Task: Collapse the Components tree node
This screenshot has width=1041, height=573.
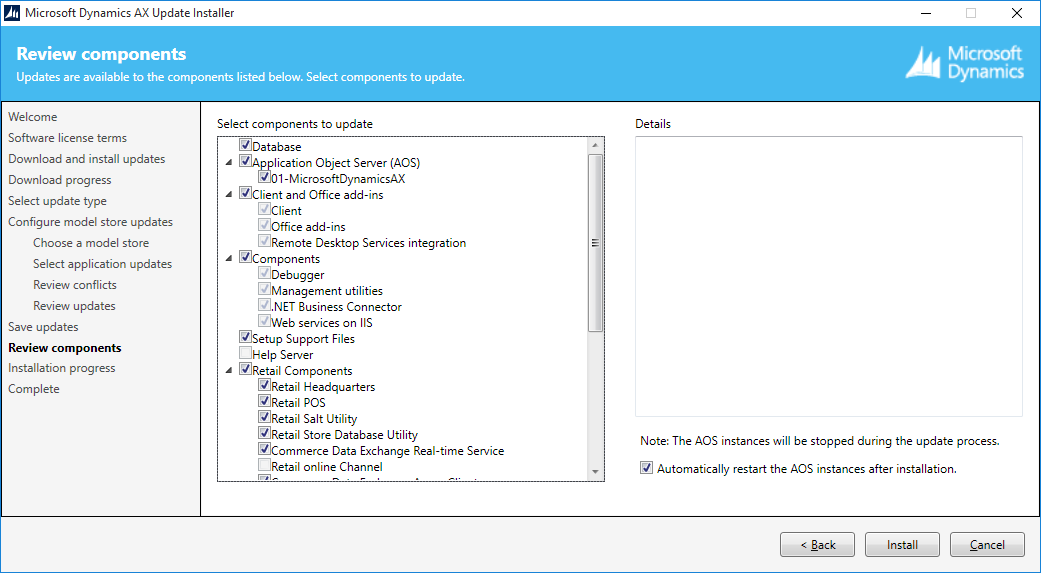Action: pos(229,258)
